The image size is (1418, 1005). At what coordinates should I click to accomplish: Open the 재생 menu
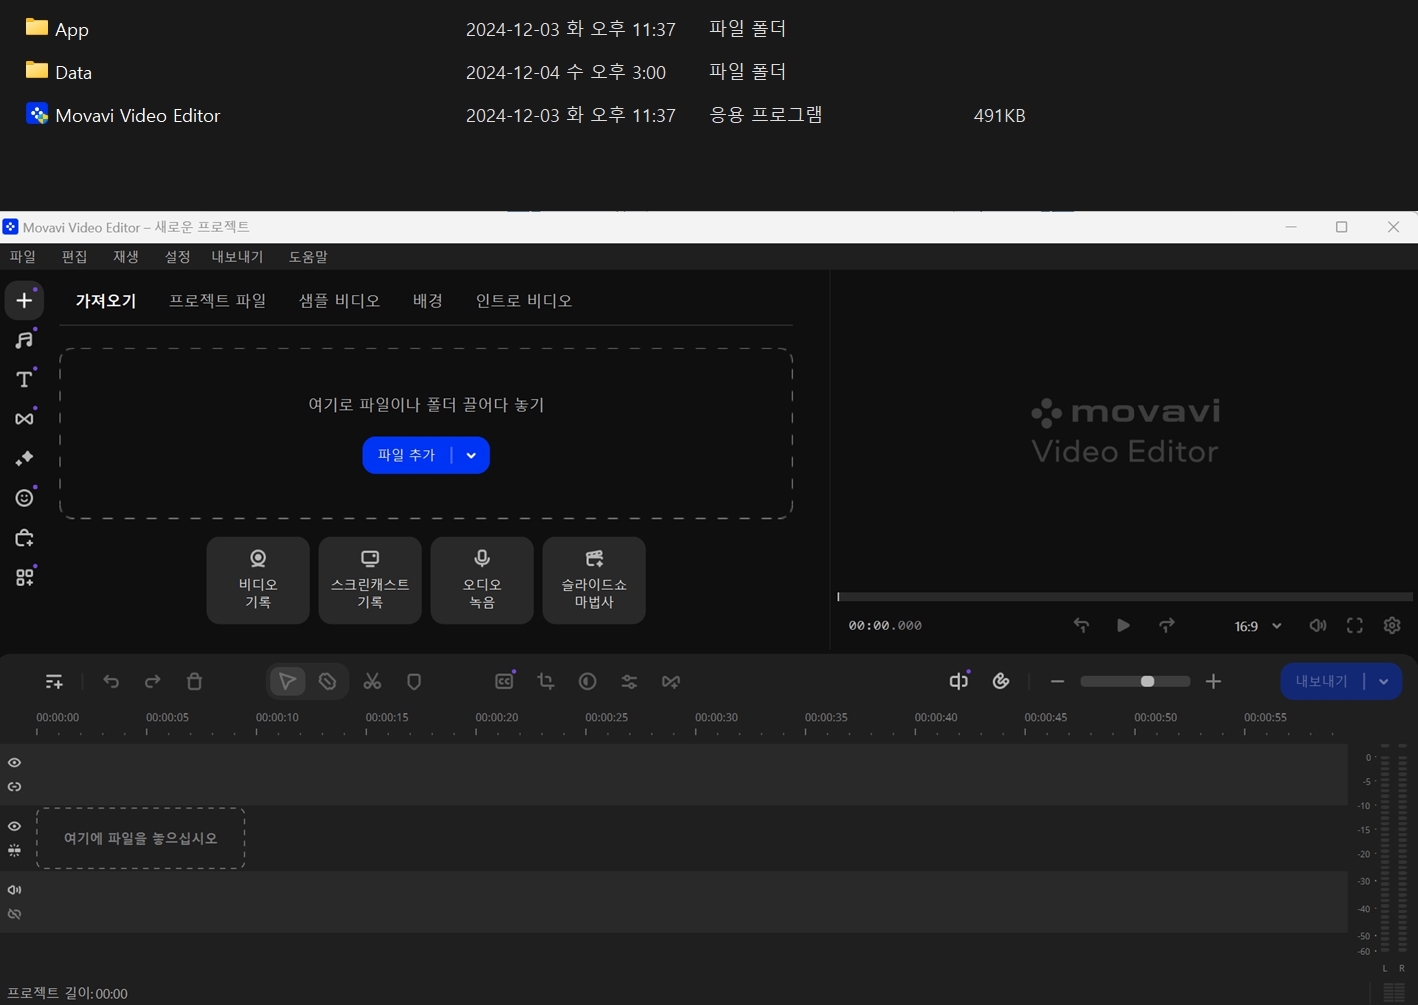tap(126, 257)
